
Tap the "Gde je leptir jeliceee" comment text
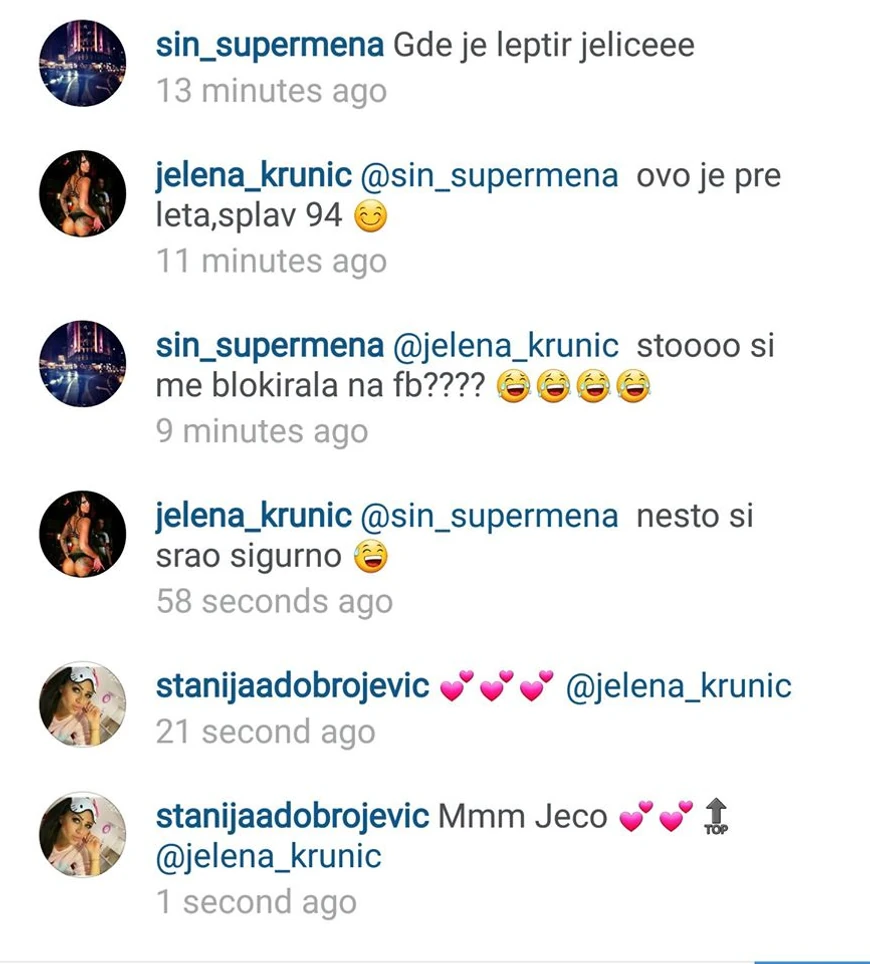click(544, 46)
